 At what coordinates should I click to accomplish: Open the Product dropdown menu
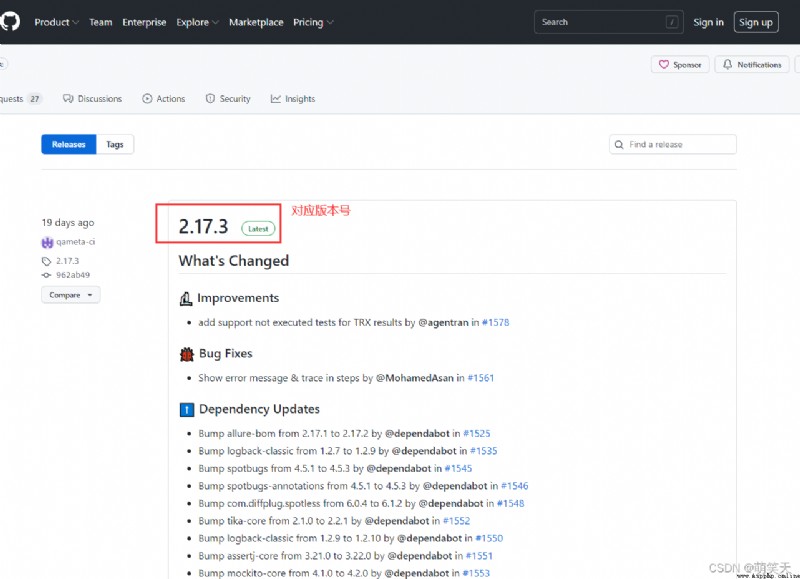(56, 22)
